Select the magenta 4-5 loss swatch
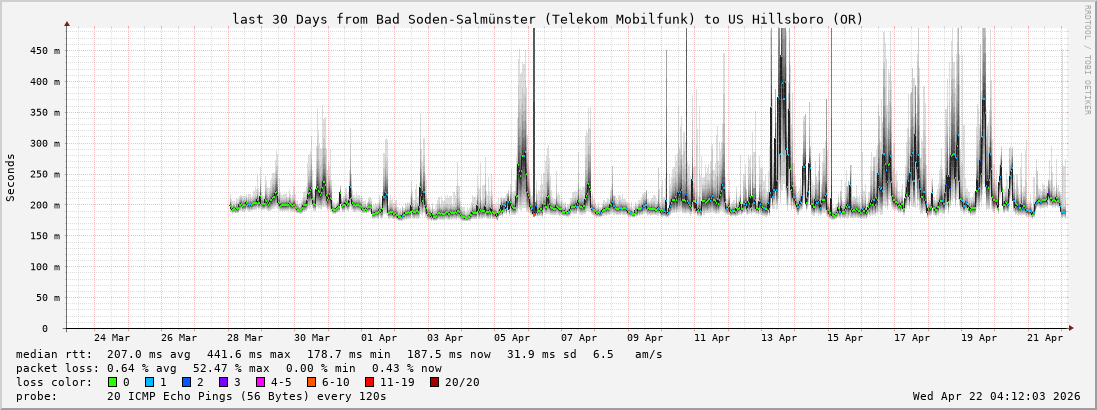This screenshot has height=410, width=1097. coord(261,382)
